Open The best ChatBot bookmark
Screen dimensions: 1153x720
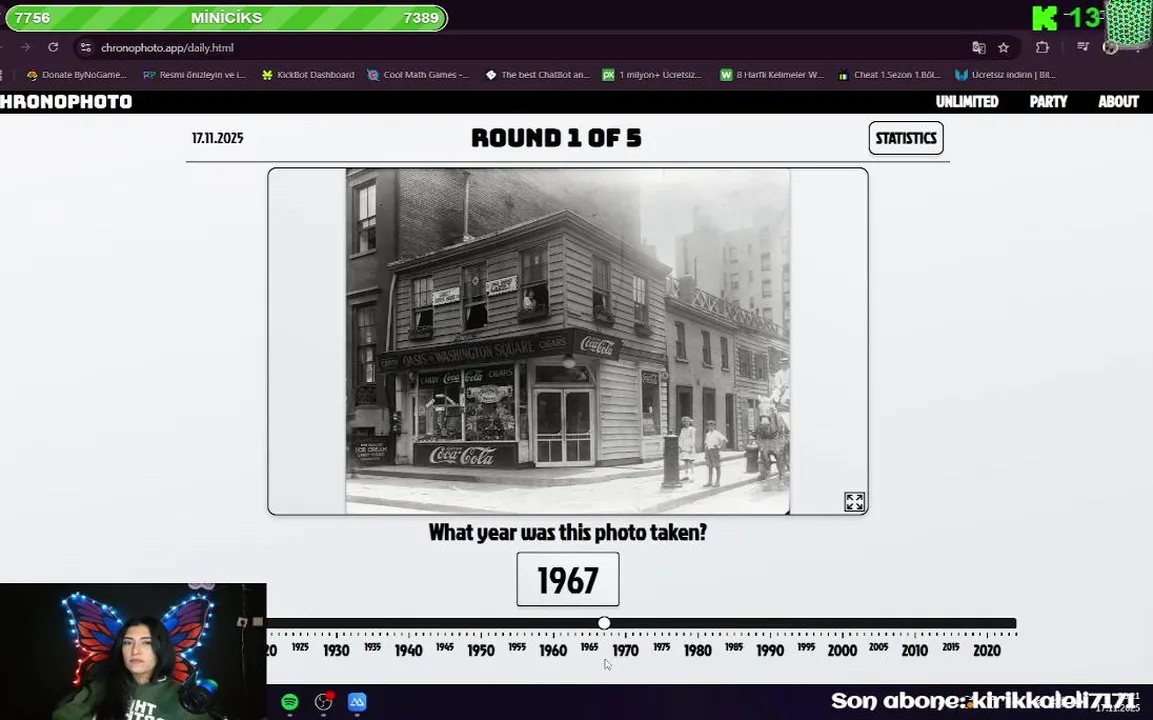click(x=538, y=74)
